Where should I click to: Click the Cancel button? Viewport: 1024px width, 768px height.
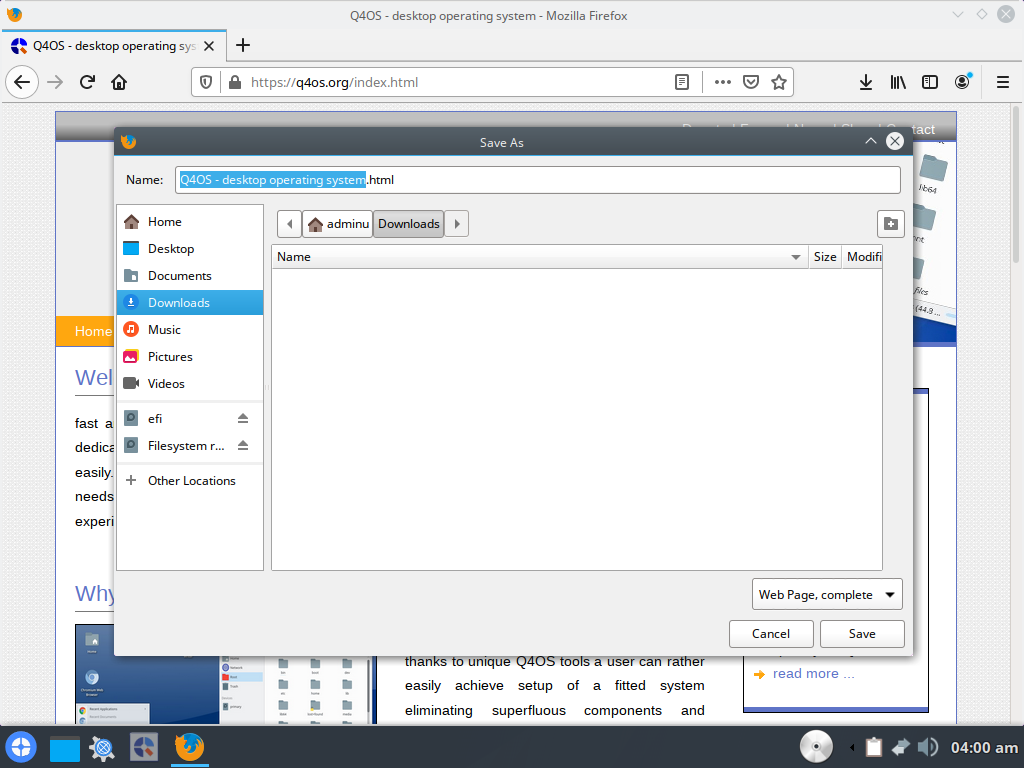771,633
